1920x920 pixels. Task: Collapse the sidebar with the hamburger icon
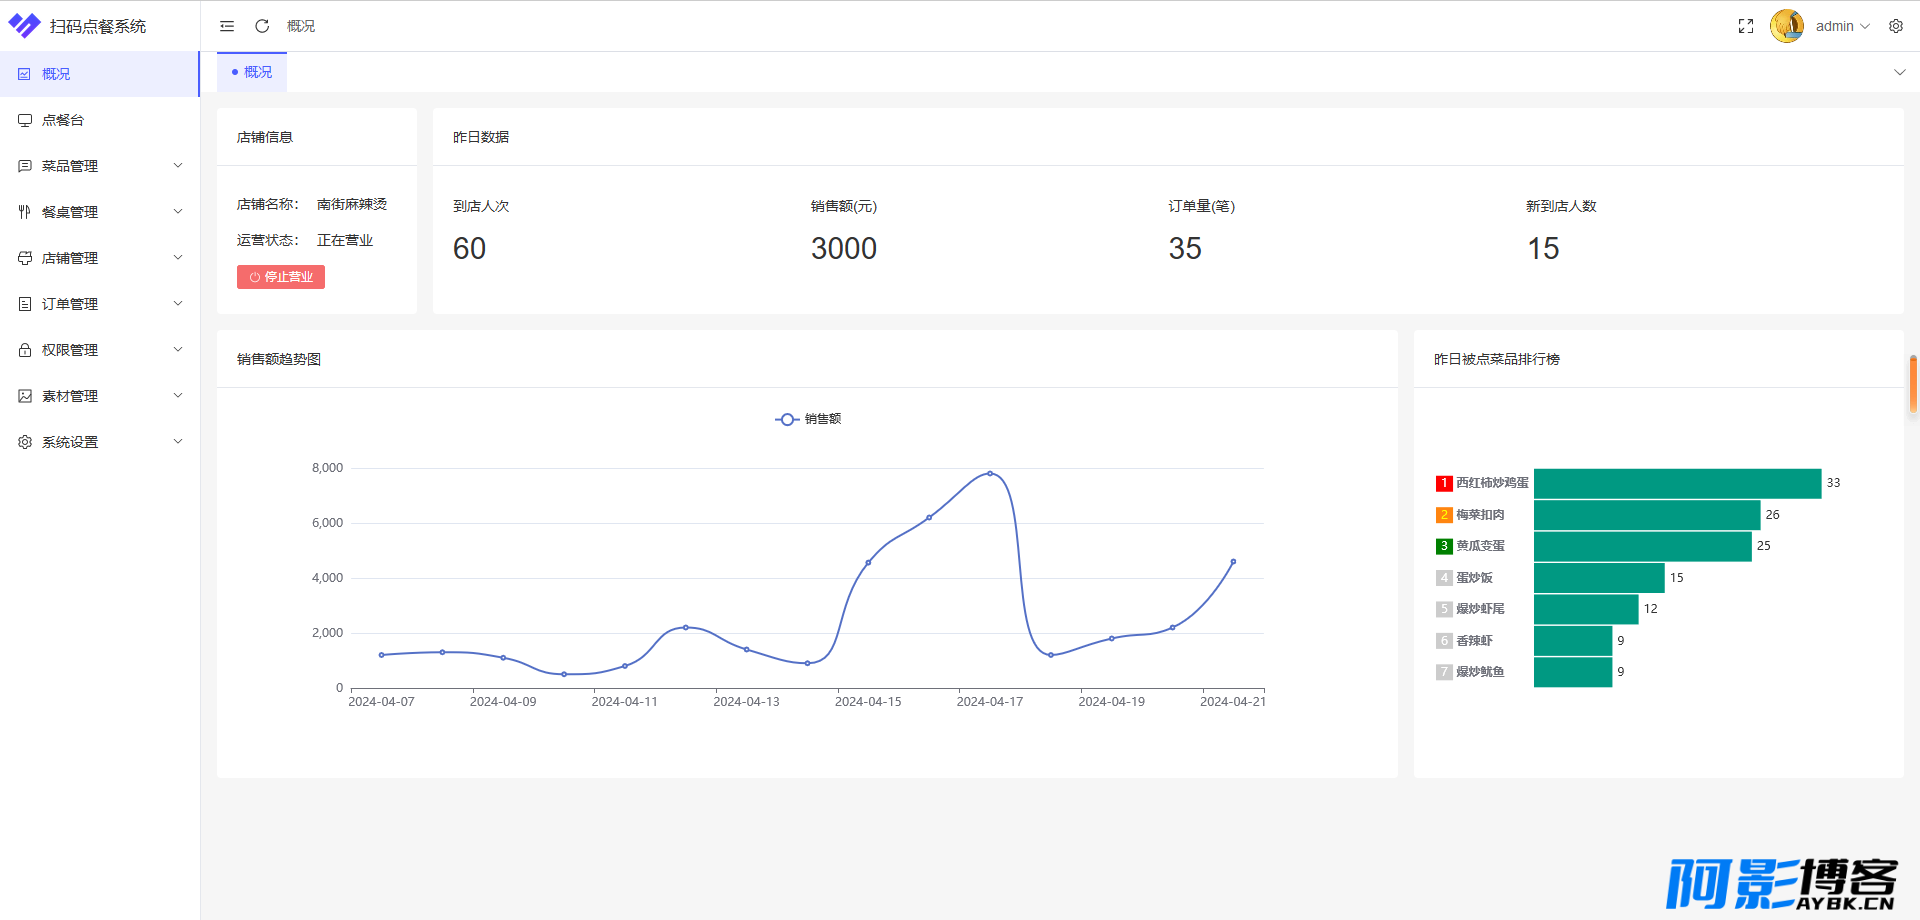tap(227, 26)
